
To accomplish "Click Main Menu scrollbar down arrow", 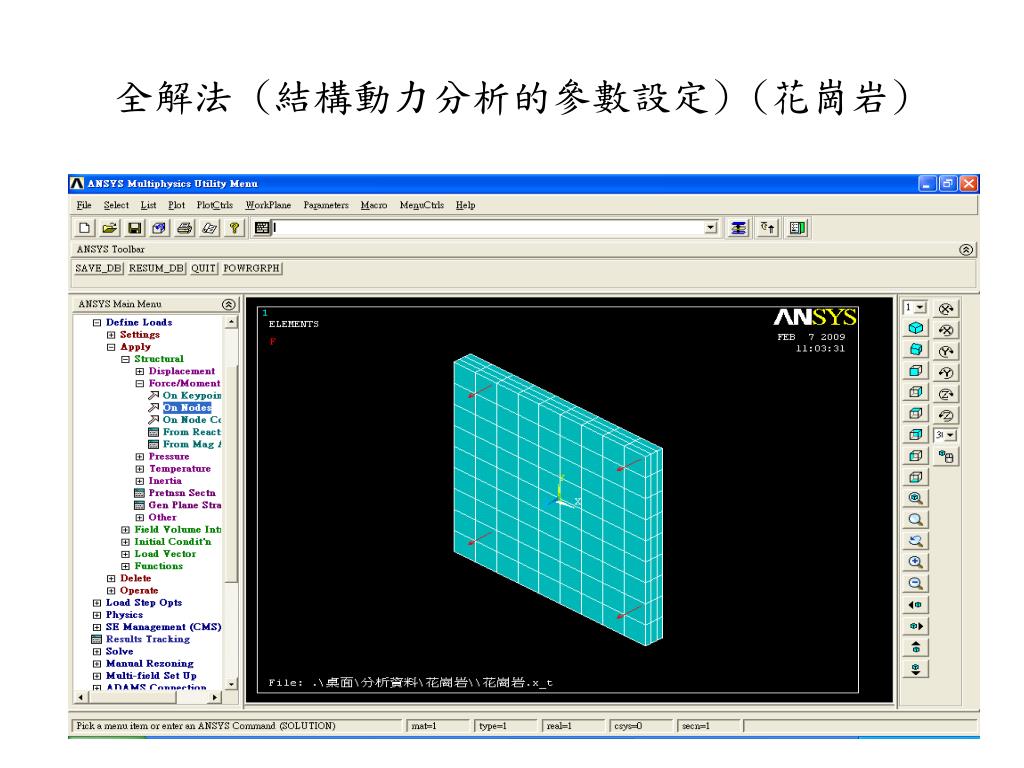I will [x=231, y=684].
